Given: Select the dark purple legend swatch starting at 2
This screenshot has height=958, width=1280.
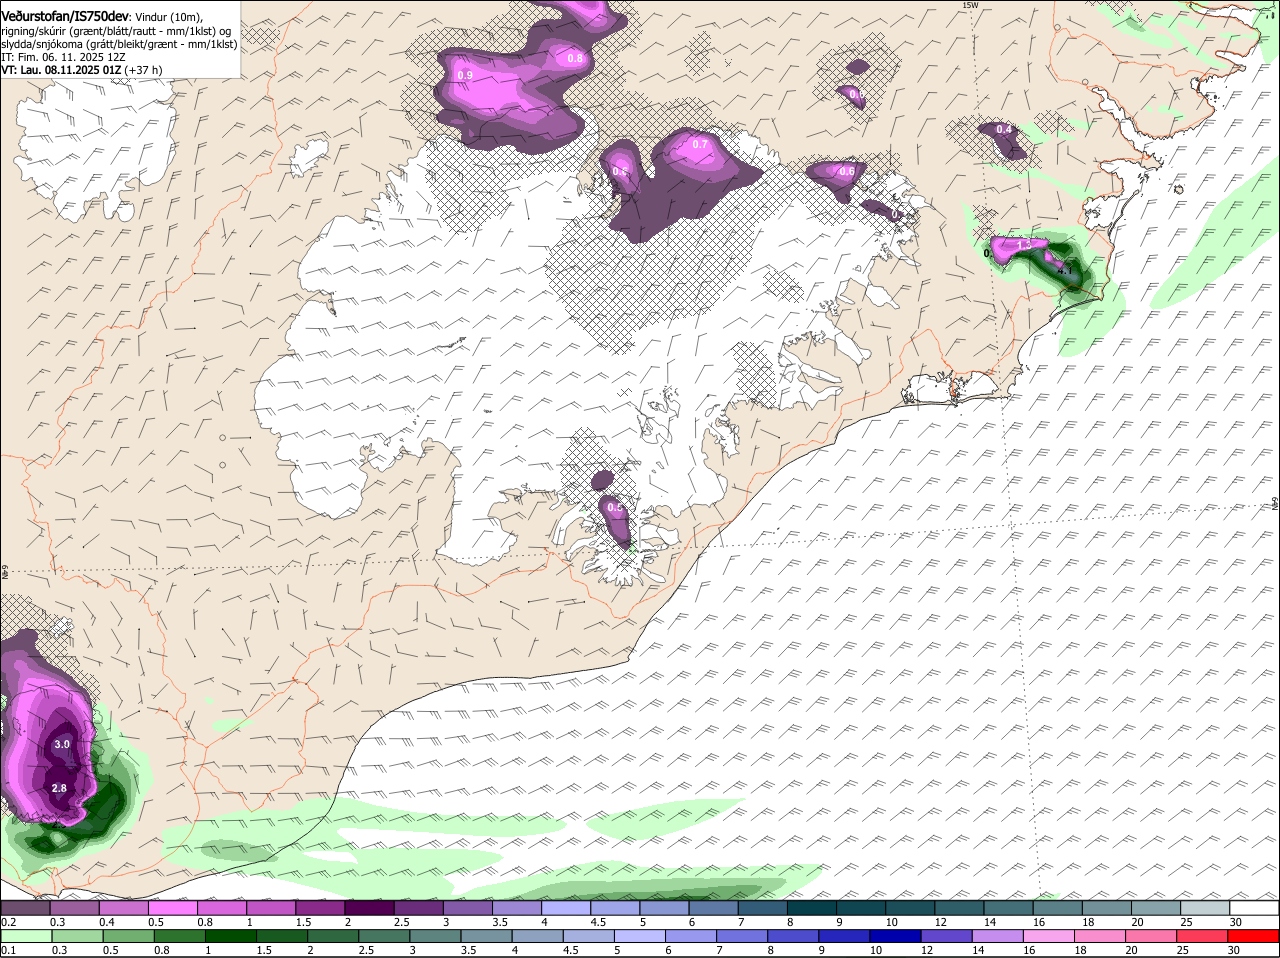Looking at the screenshot, I should 369,908.
